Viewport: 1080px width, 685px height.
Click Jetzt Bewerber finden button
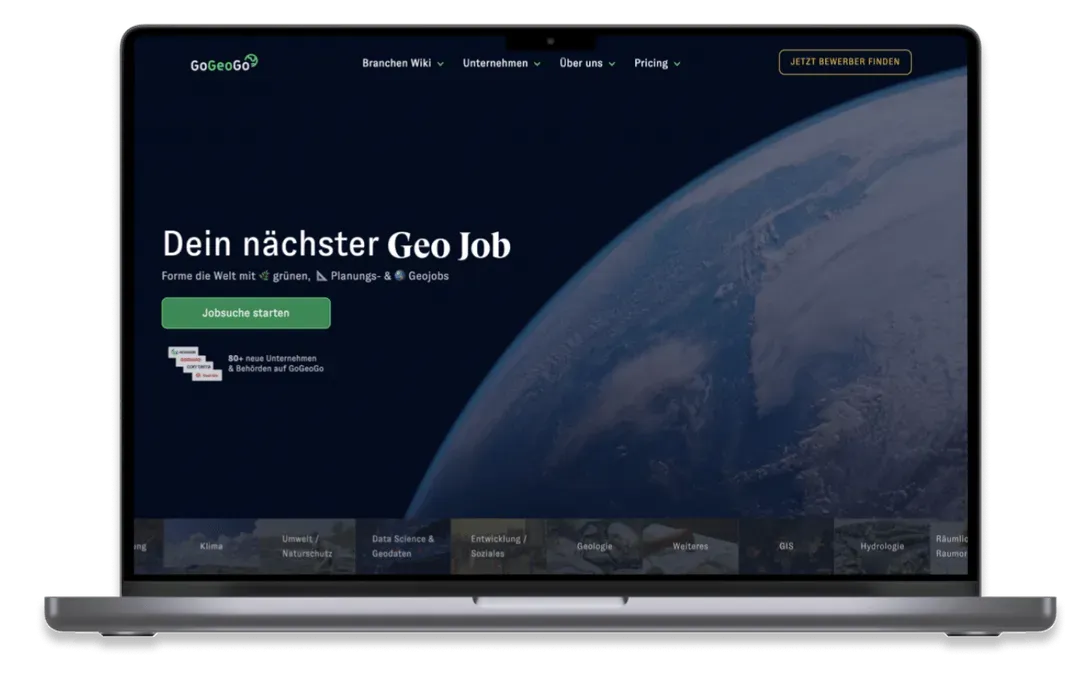(x=844, y=62)
